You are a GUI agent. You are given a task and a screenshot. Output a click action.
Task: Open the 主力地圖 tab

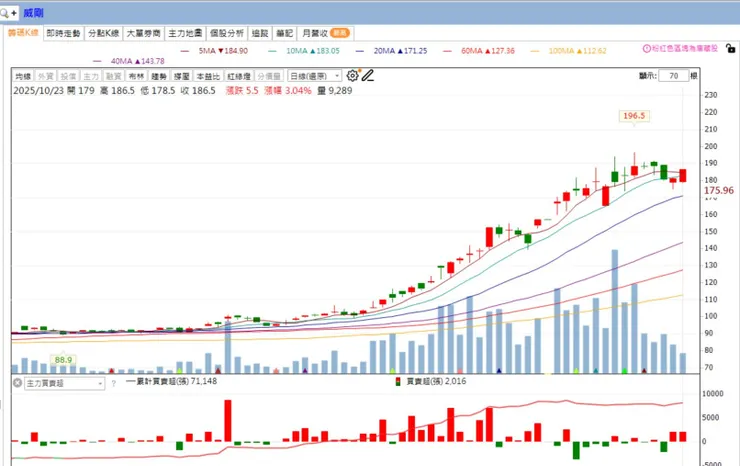(185, 33)
